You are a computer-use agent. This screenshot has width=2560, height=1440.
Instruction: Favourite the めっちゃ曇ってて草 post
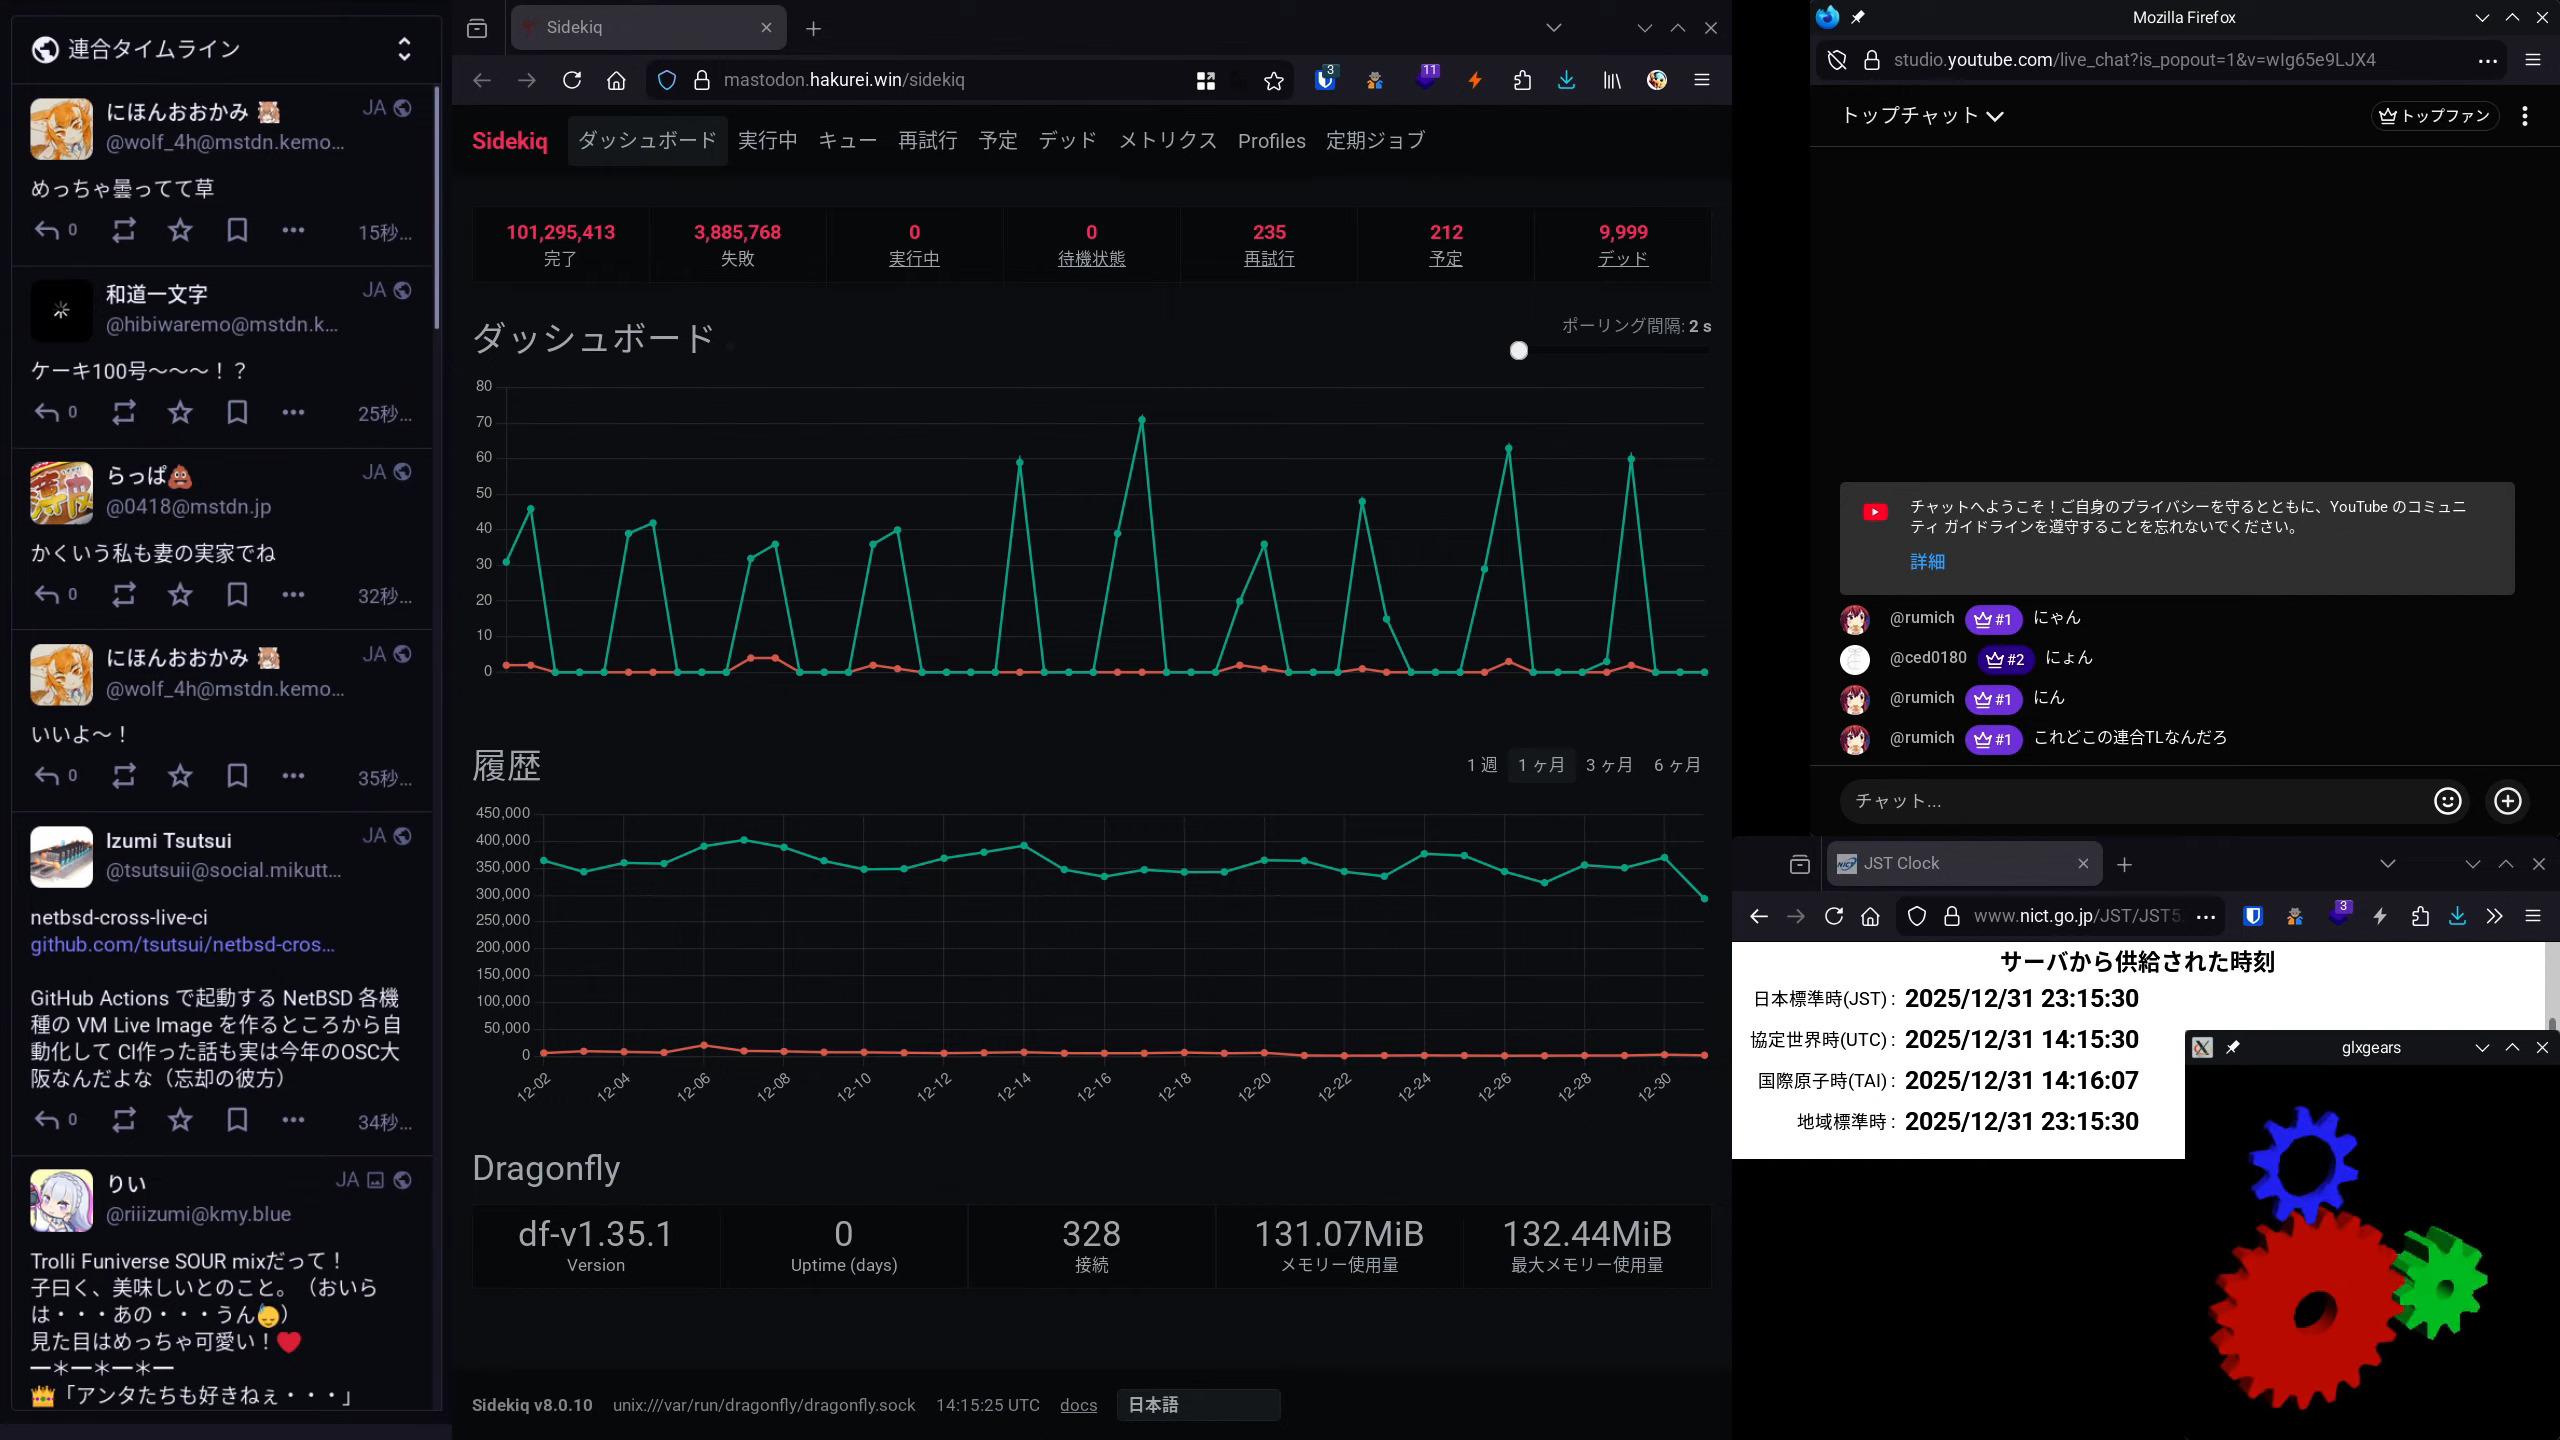(180, 230)
